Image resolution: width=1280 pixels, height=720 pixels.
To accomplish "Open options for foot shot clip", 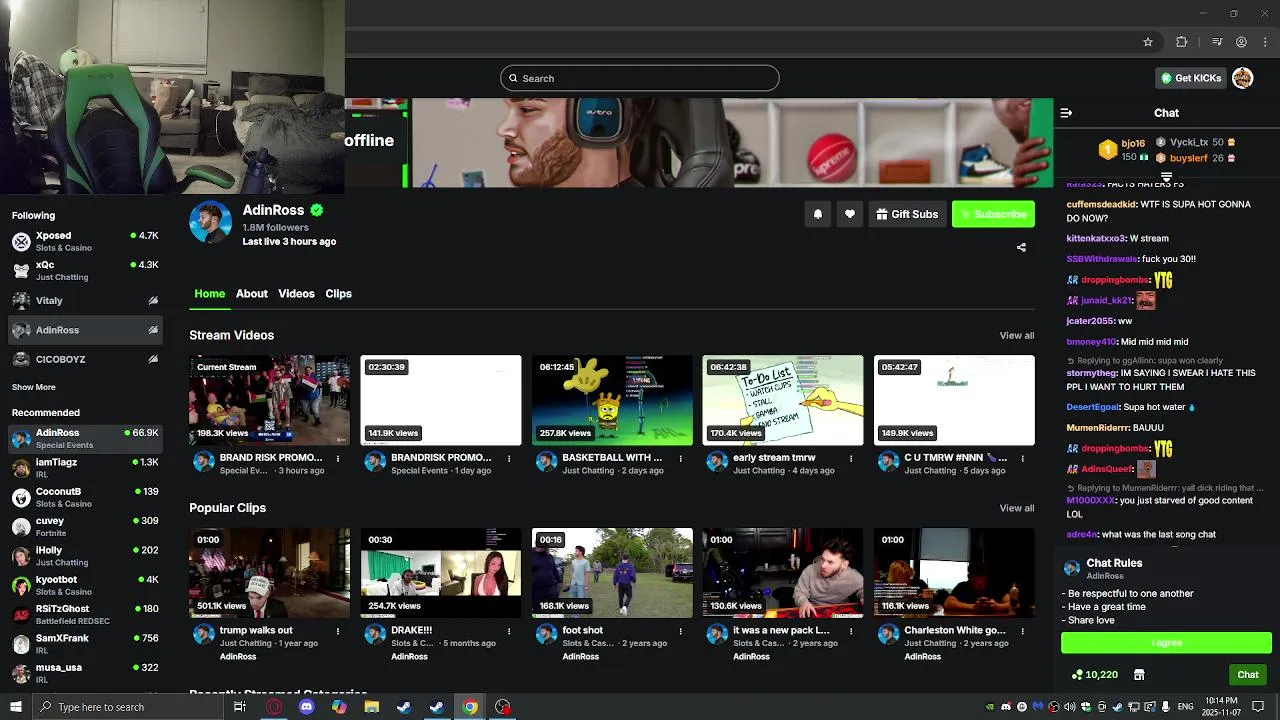I will click(x=680, y=632).
